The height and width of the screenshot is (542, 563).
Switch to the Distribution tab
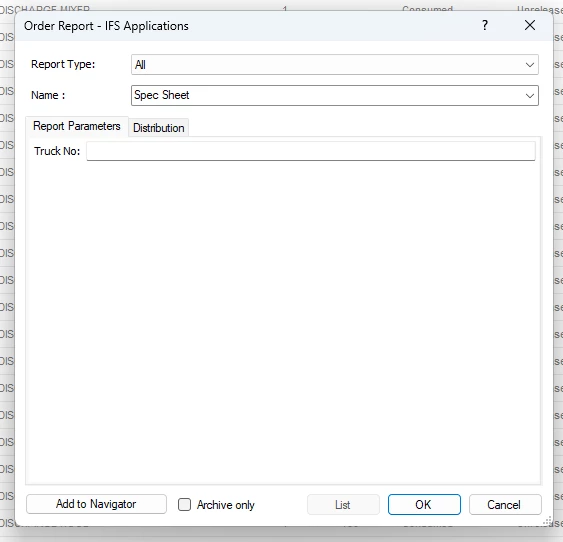point(158,128)
